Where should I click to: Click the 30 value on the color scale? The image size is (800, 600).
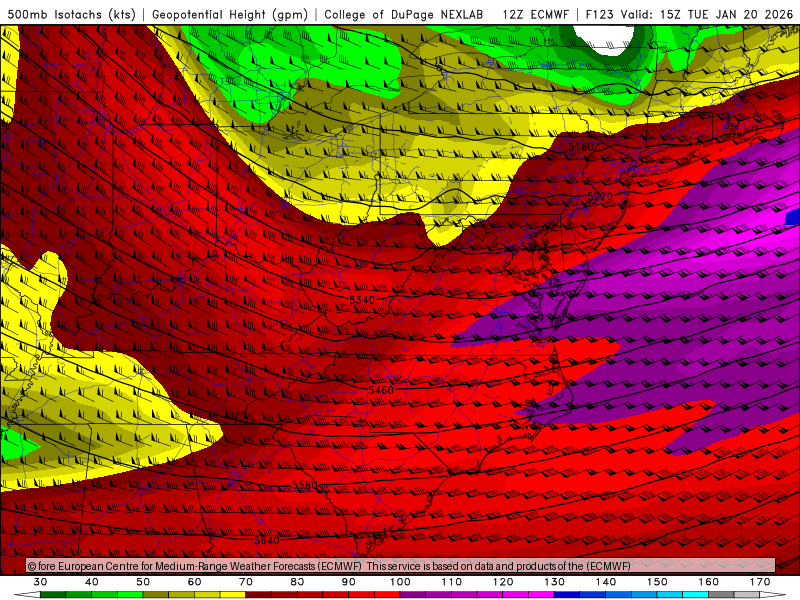click(40, 582)
